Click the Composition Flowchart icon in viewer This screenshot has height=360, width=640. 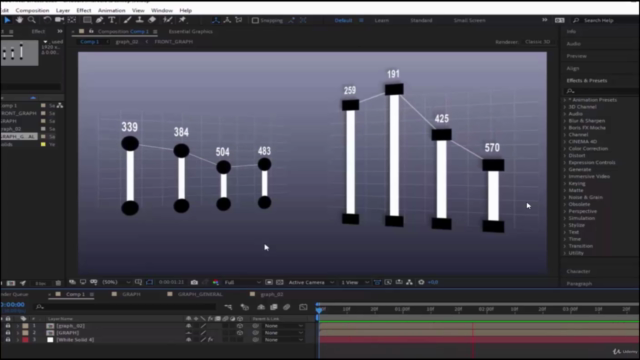409,282
